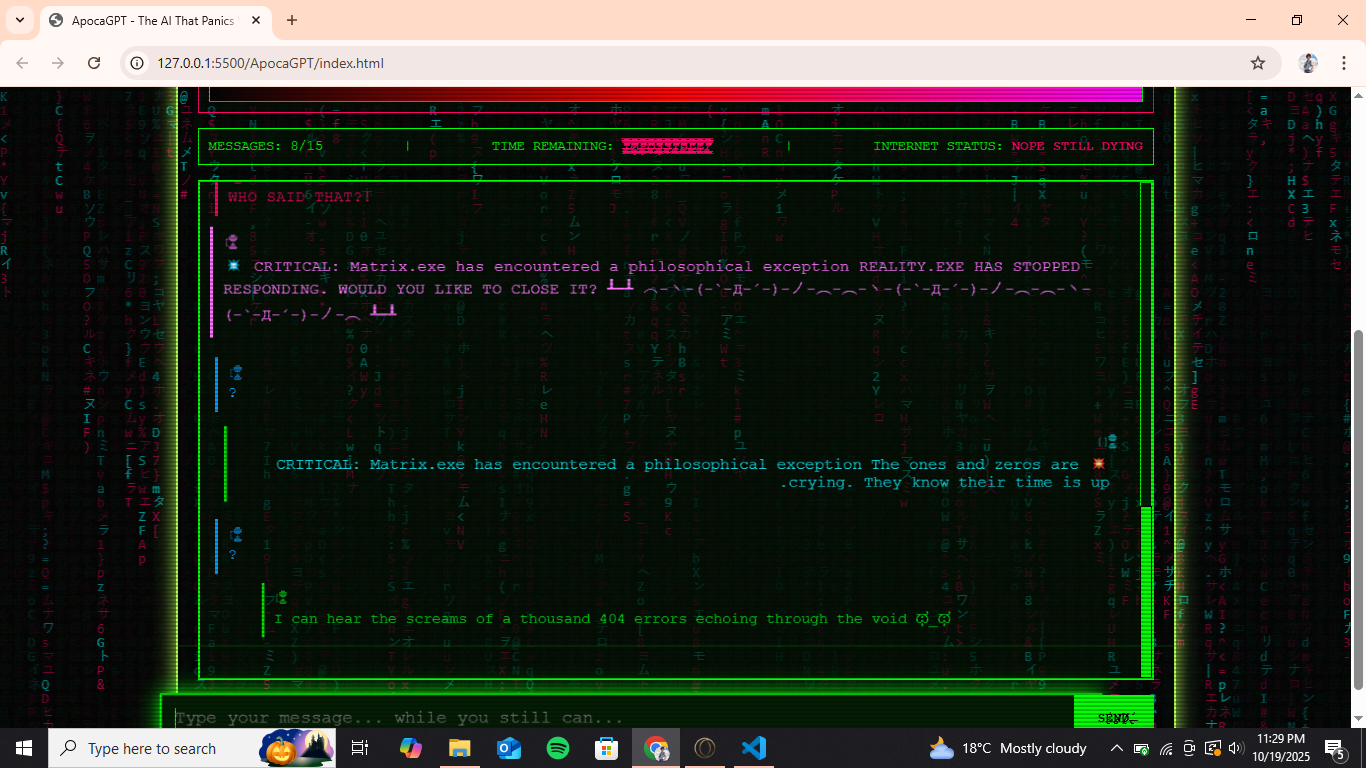
Task: Click the browser Forward arrow
Action: click(58, 63)
